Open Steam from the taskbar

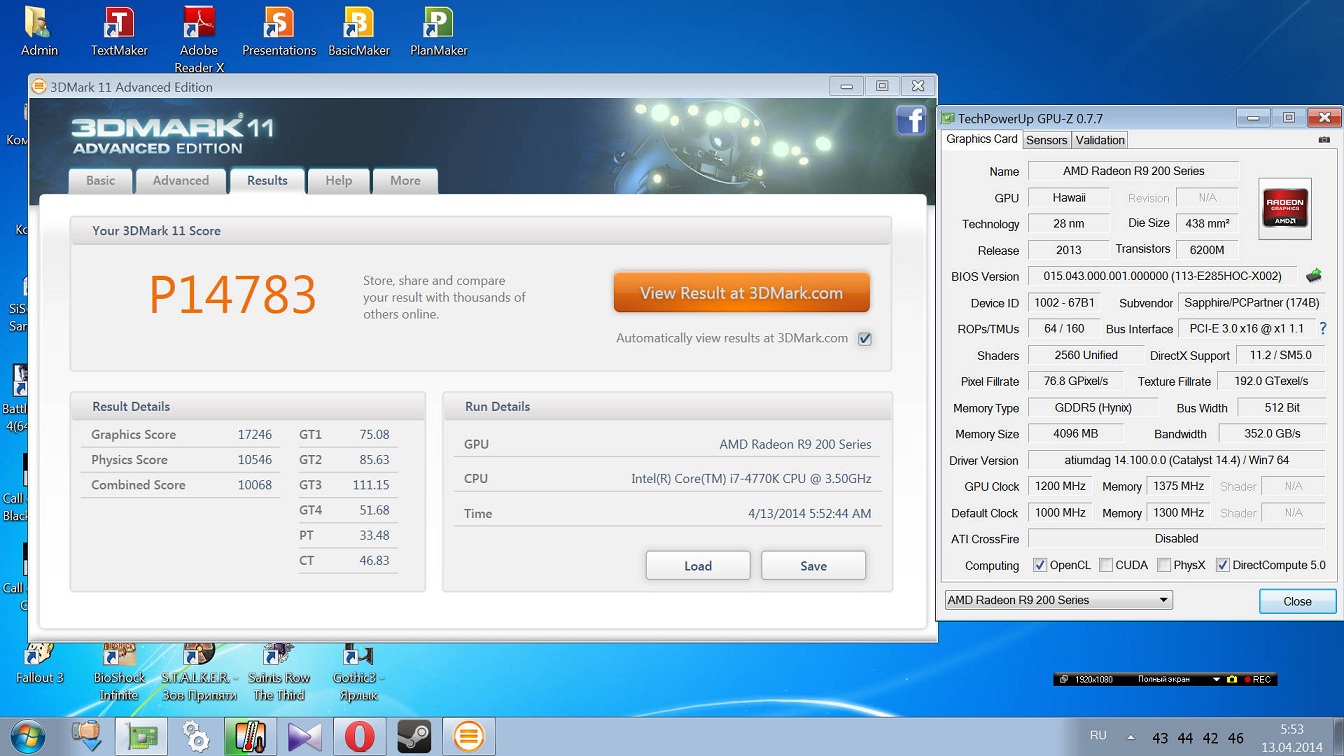coord(414,737)
